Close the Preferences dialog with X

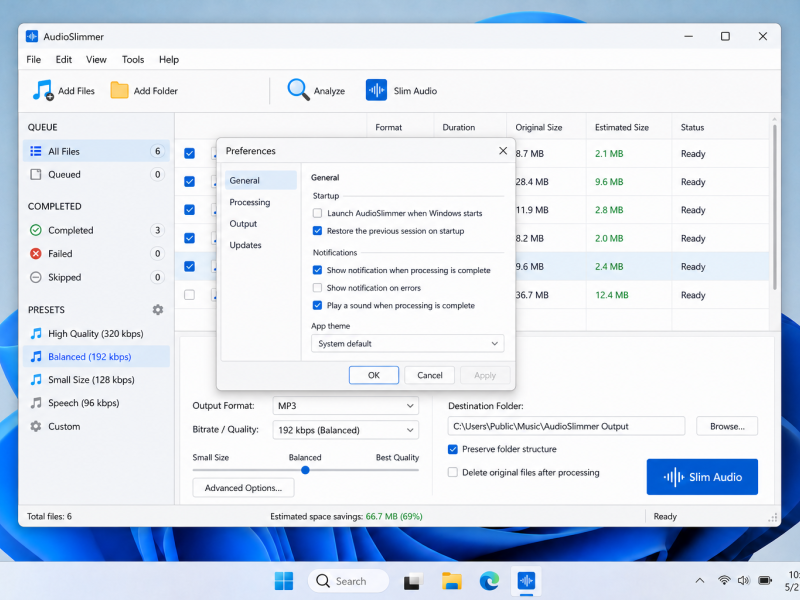(x=503, y=151)
